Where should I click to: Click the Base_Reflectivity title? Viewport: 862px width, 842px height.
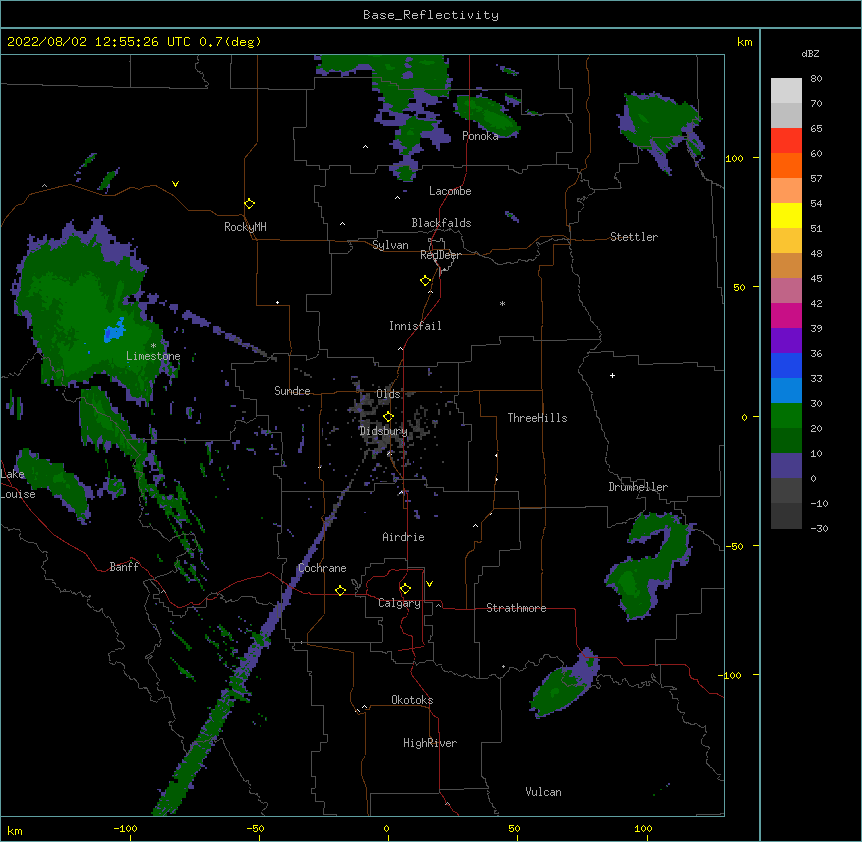coord(431,15)
